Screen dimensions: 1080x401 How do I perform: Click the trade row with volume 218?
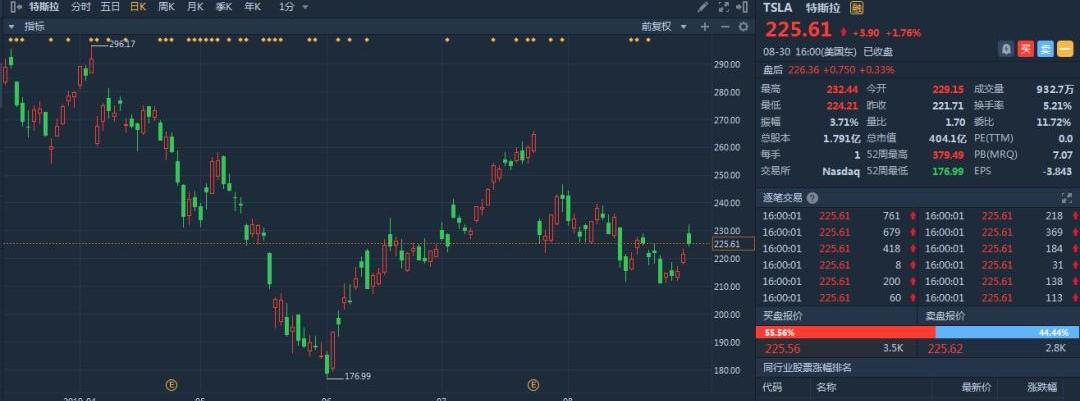(x=999, y=216)
